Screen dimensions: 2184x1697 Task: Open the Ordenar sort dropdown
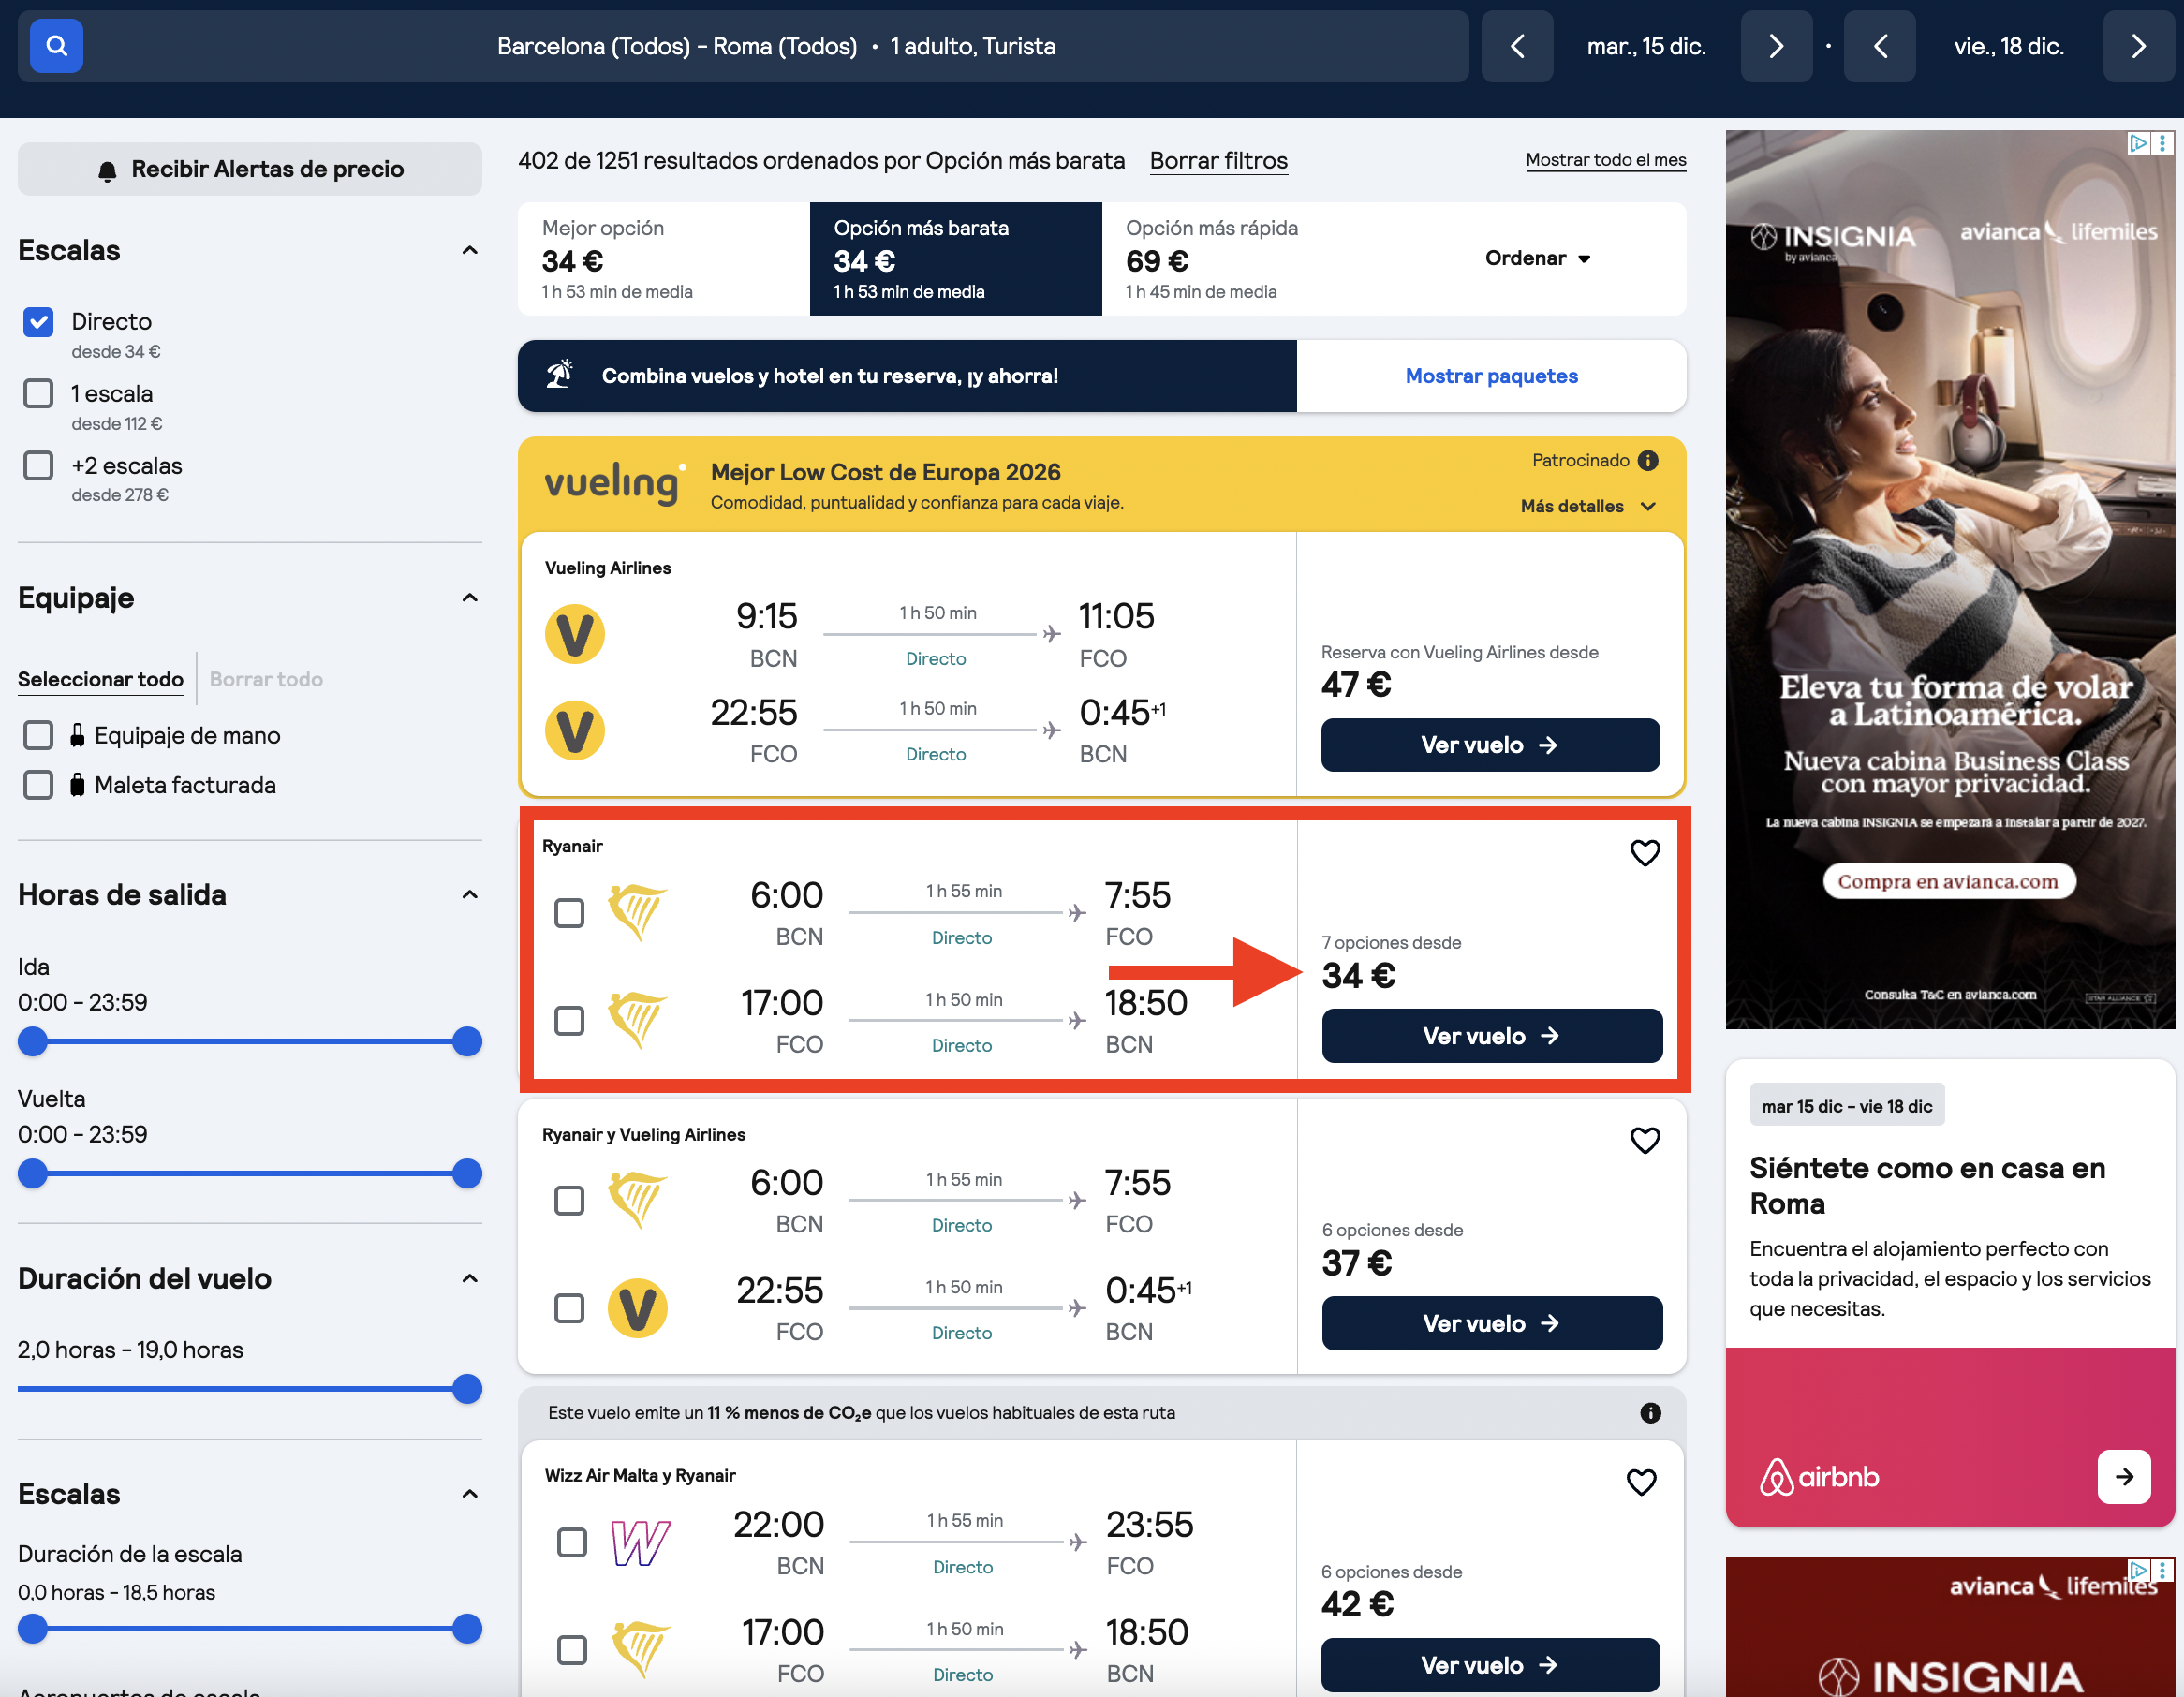click(x=1537, y=258)
